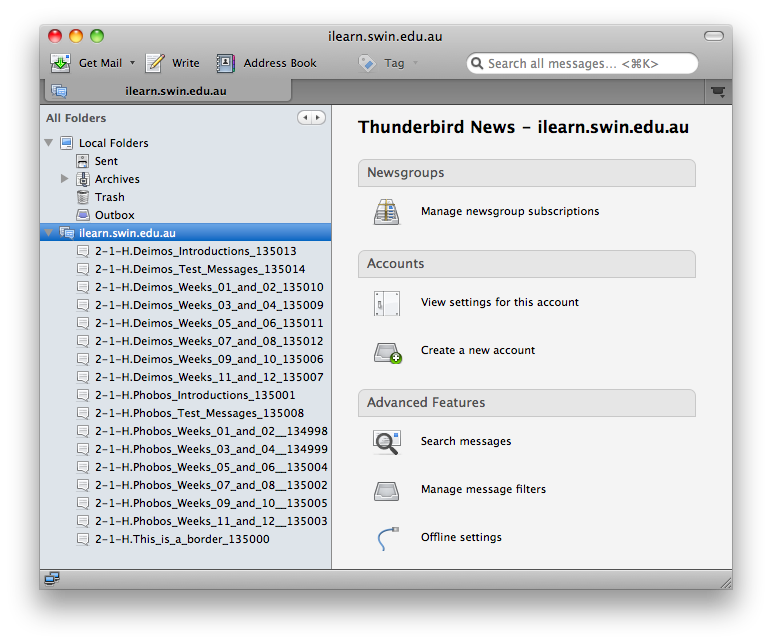
Task: Click Manage message filters link
Action: (483, 489)
